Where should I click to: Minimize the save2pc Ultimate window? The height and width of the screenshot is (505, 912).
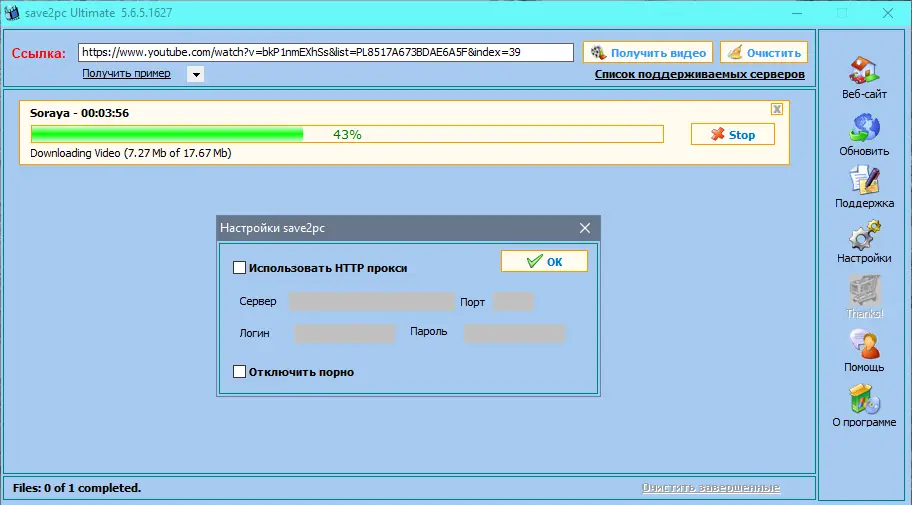797,13
